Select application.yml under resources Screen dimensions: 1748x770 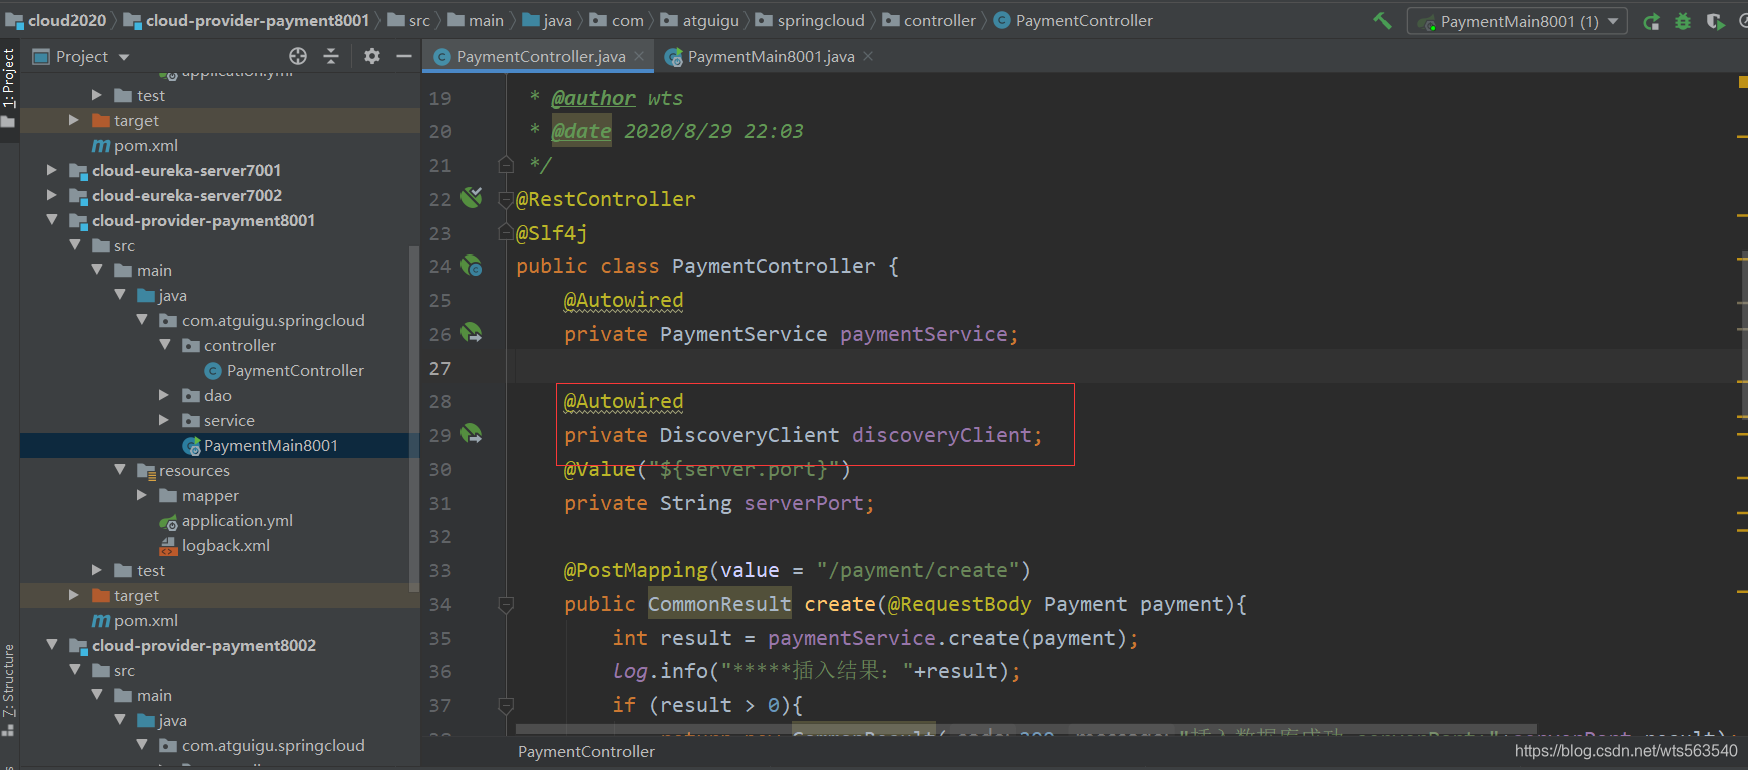click(226, 520)
